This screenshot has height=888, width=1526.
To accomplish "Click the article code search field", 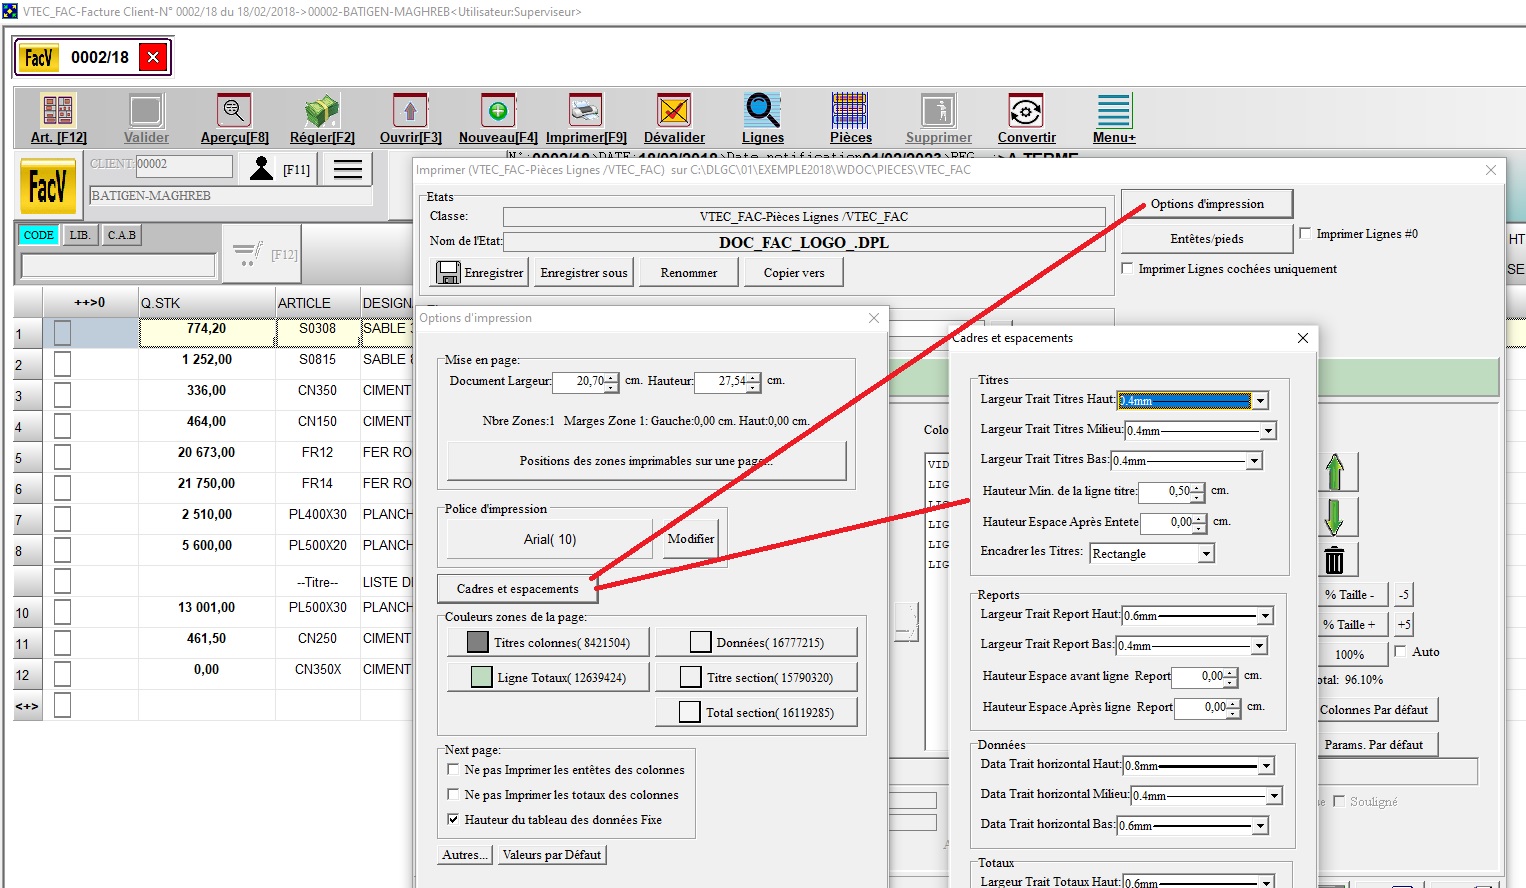I will click(118, 266).
